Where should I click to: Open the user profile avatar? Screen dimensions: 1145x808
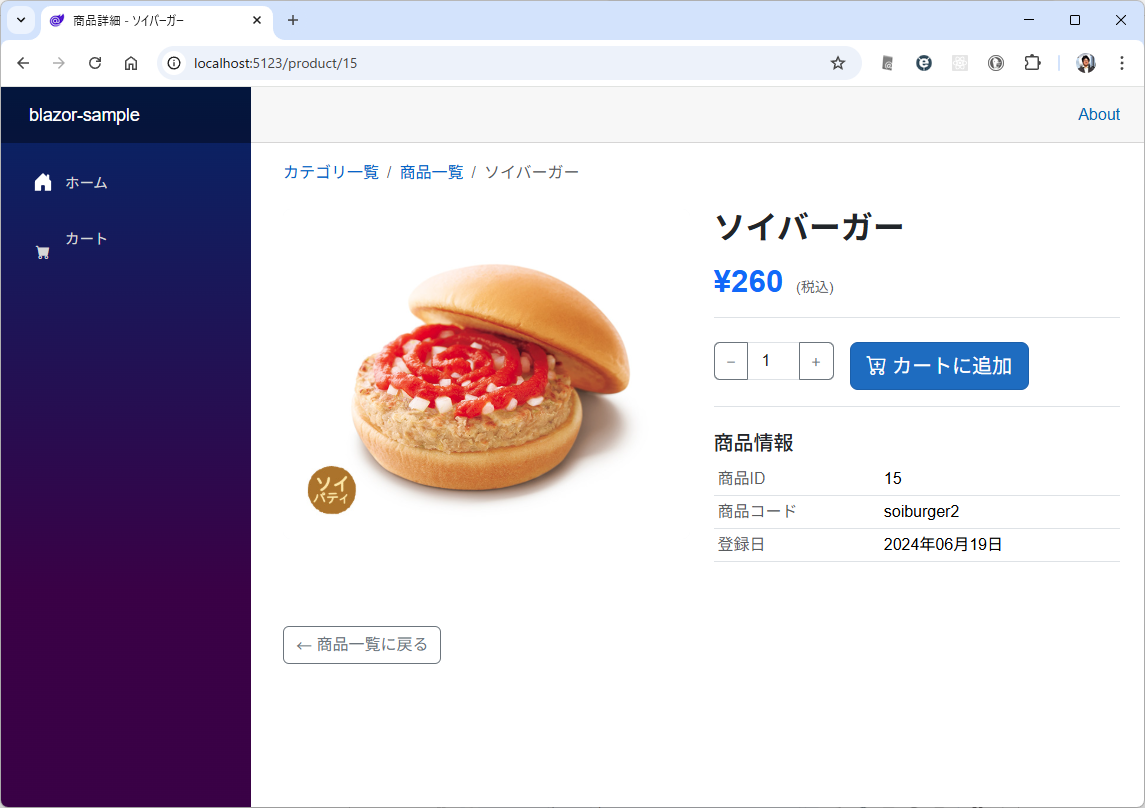[x=1086, y=64]
